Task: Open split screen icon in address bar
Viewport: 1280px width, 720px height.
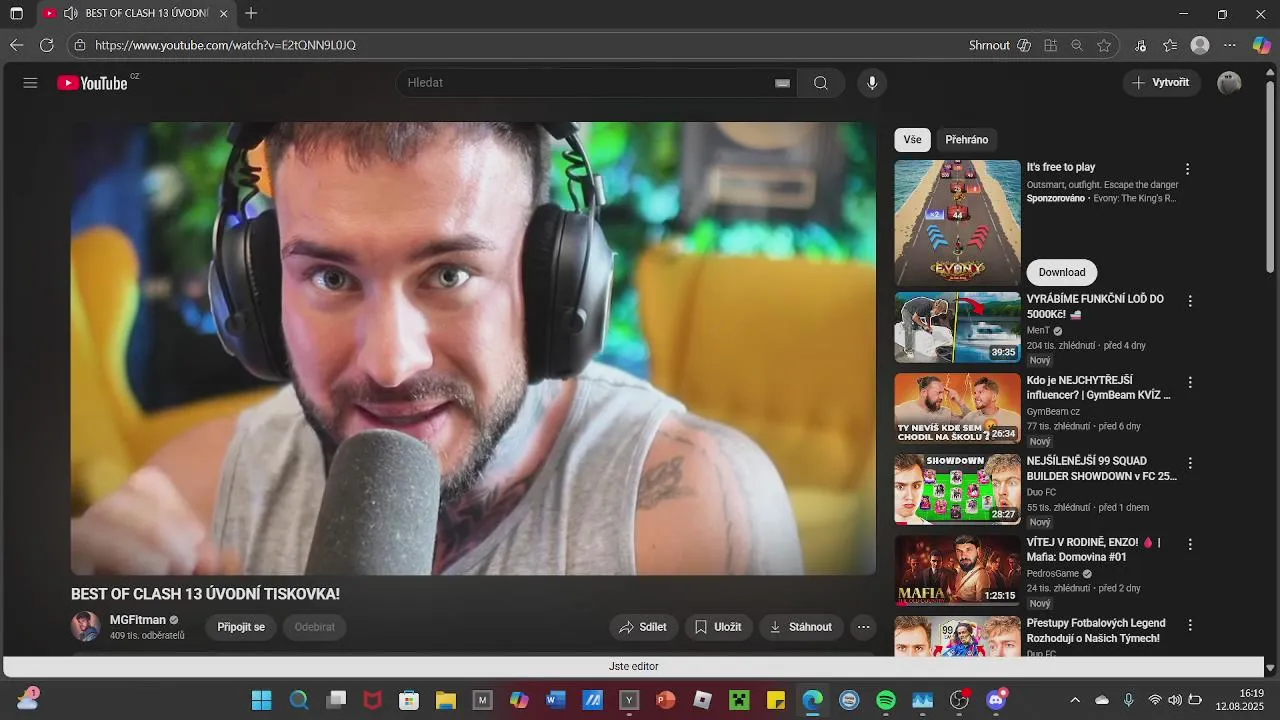Action: 1050,45
